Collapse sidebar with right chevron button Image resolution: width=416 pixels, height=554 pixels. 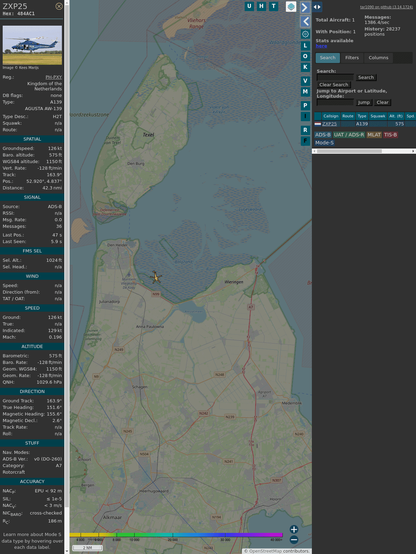pyautogui.click(x=305, y=7)
